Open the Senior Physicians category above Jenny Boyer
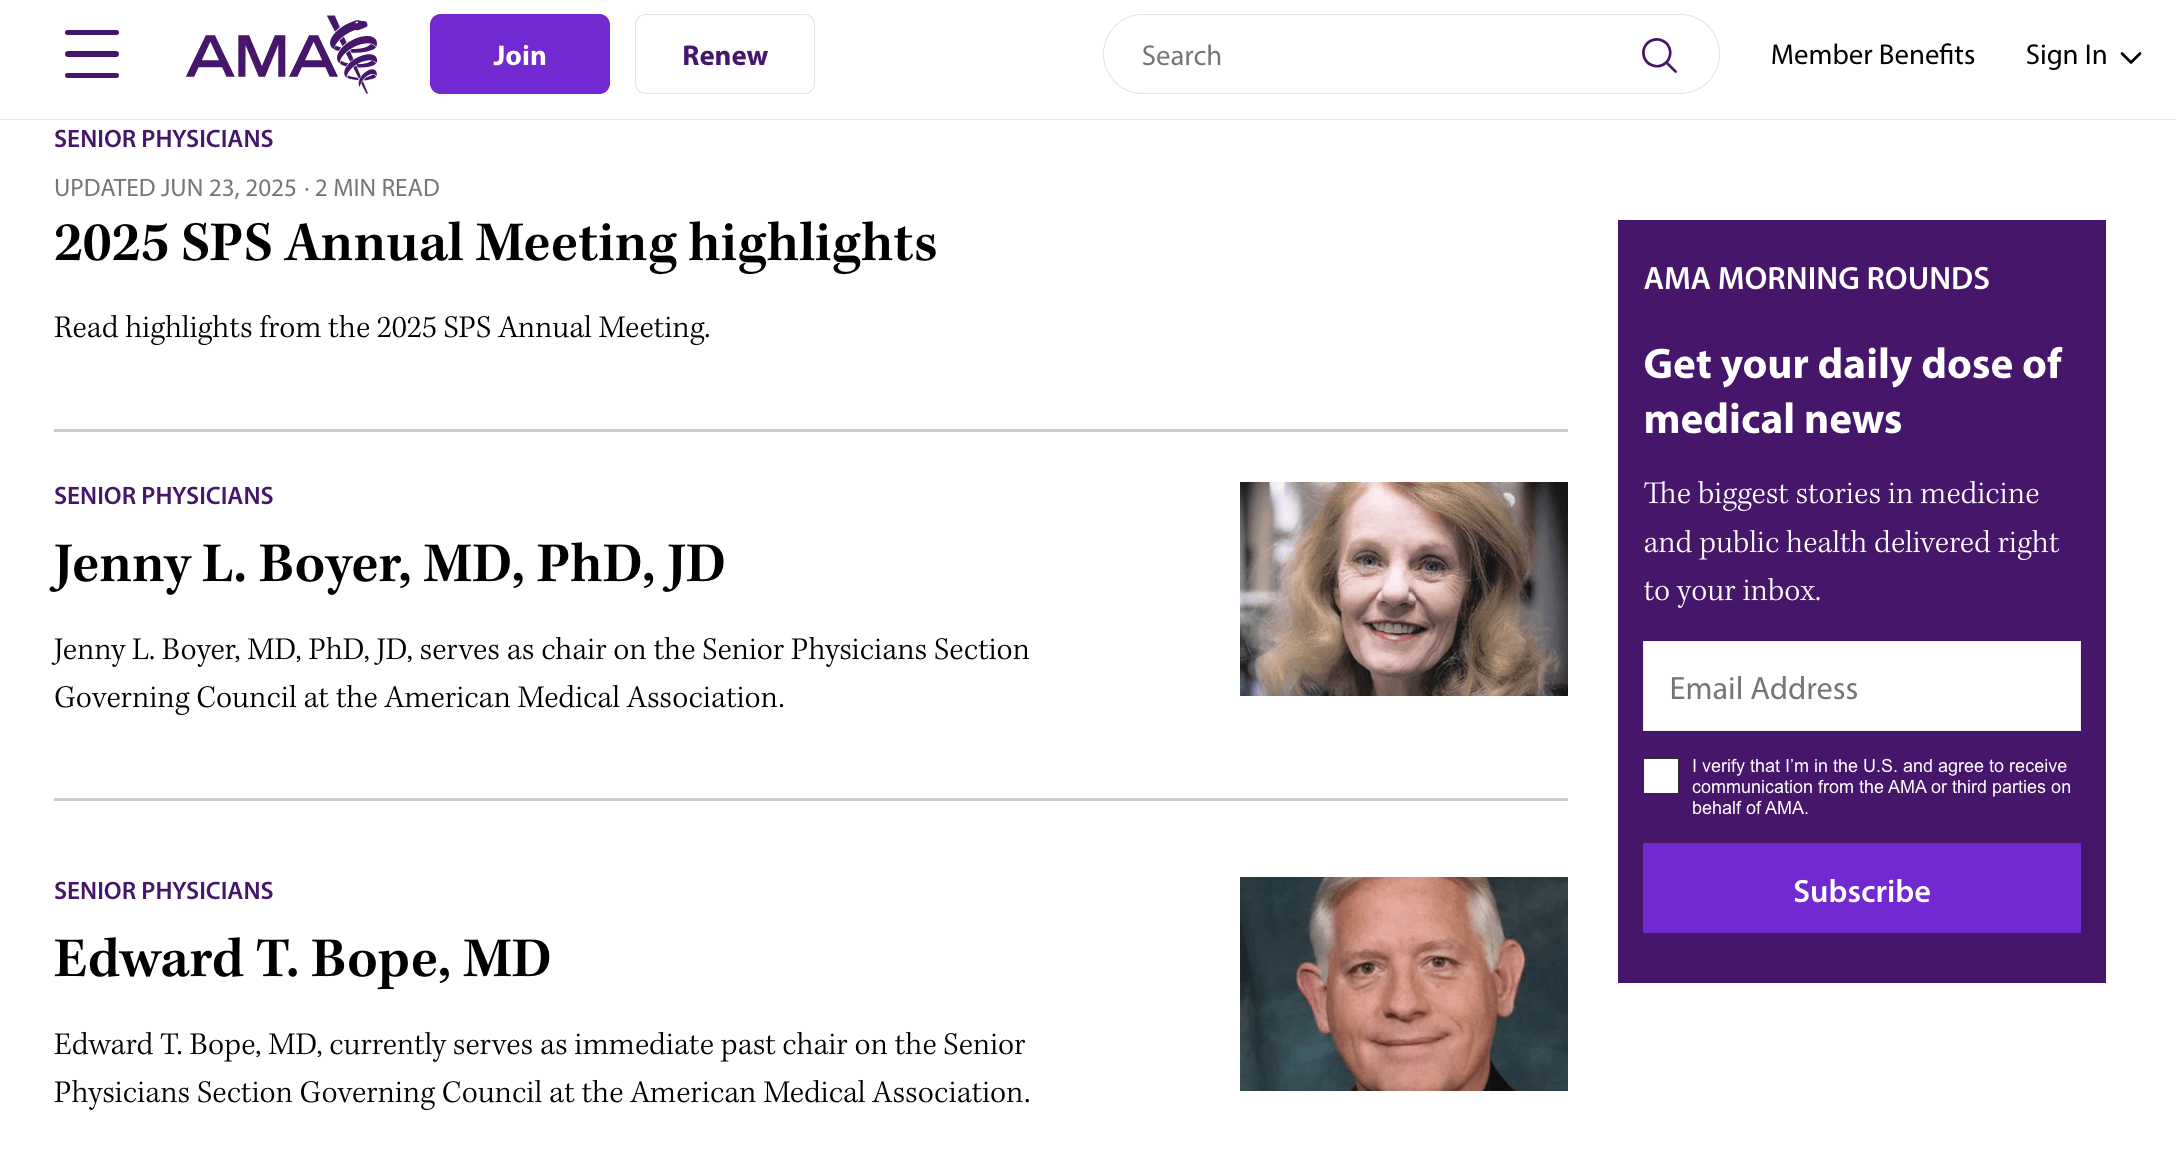Screen dimensions: 2176x1156 coord(164,496)
